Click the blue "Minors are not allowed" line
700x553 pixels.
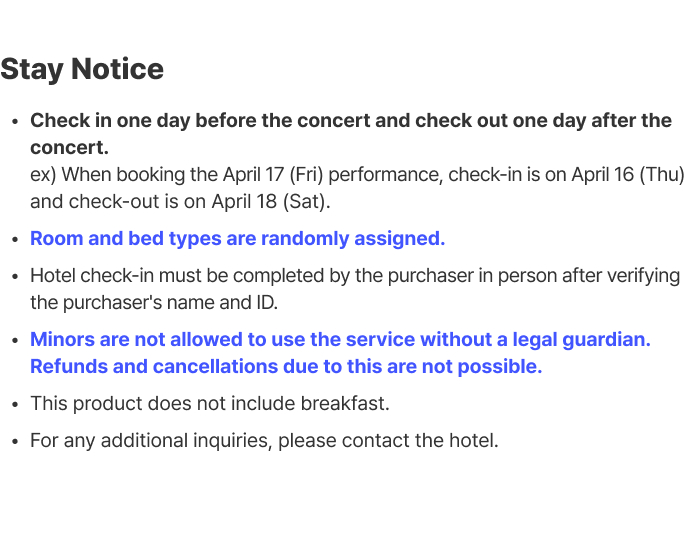[340, 340]
